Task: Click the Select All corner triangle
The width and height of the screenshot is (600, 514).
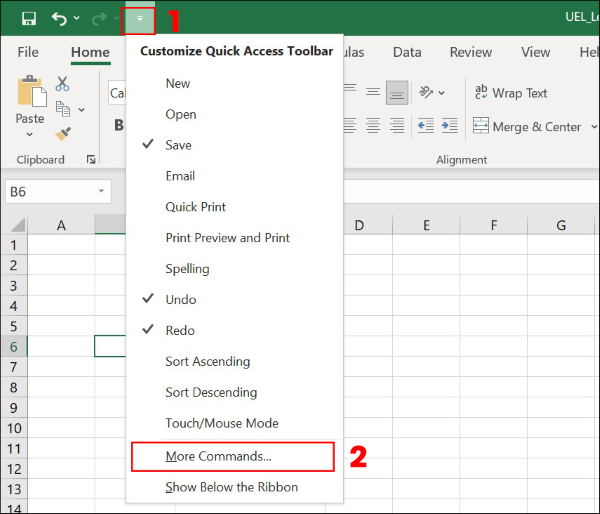Action: coord(18,225)
